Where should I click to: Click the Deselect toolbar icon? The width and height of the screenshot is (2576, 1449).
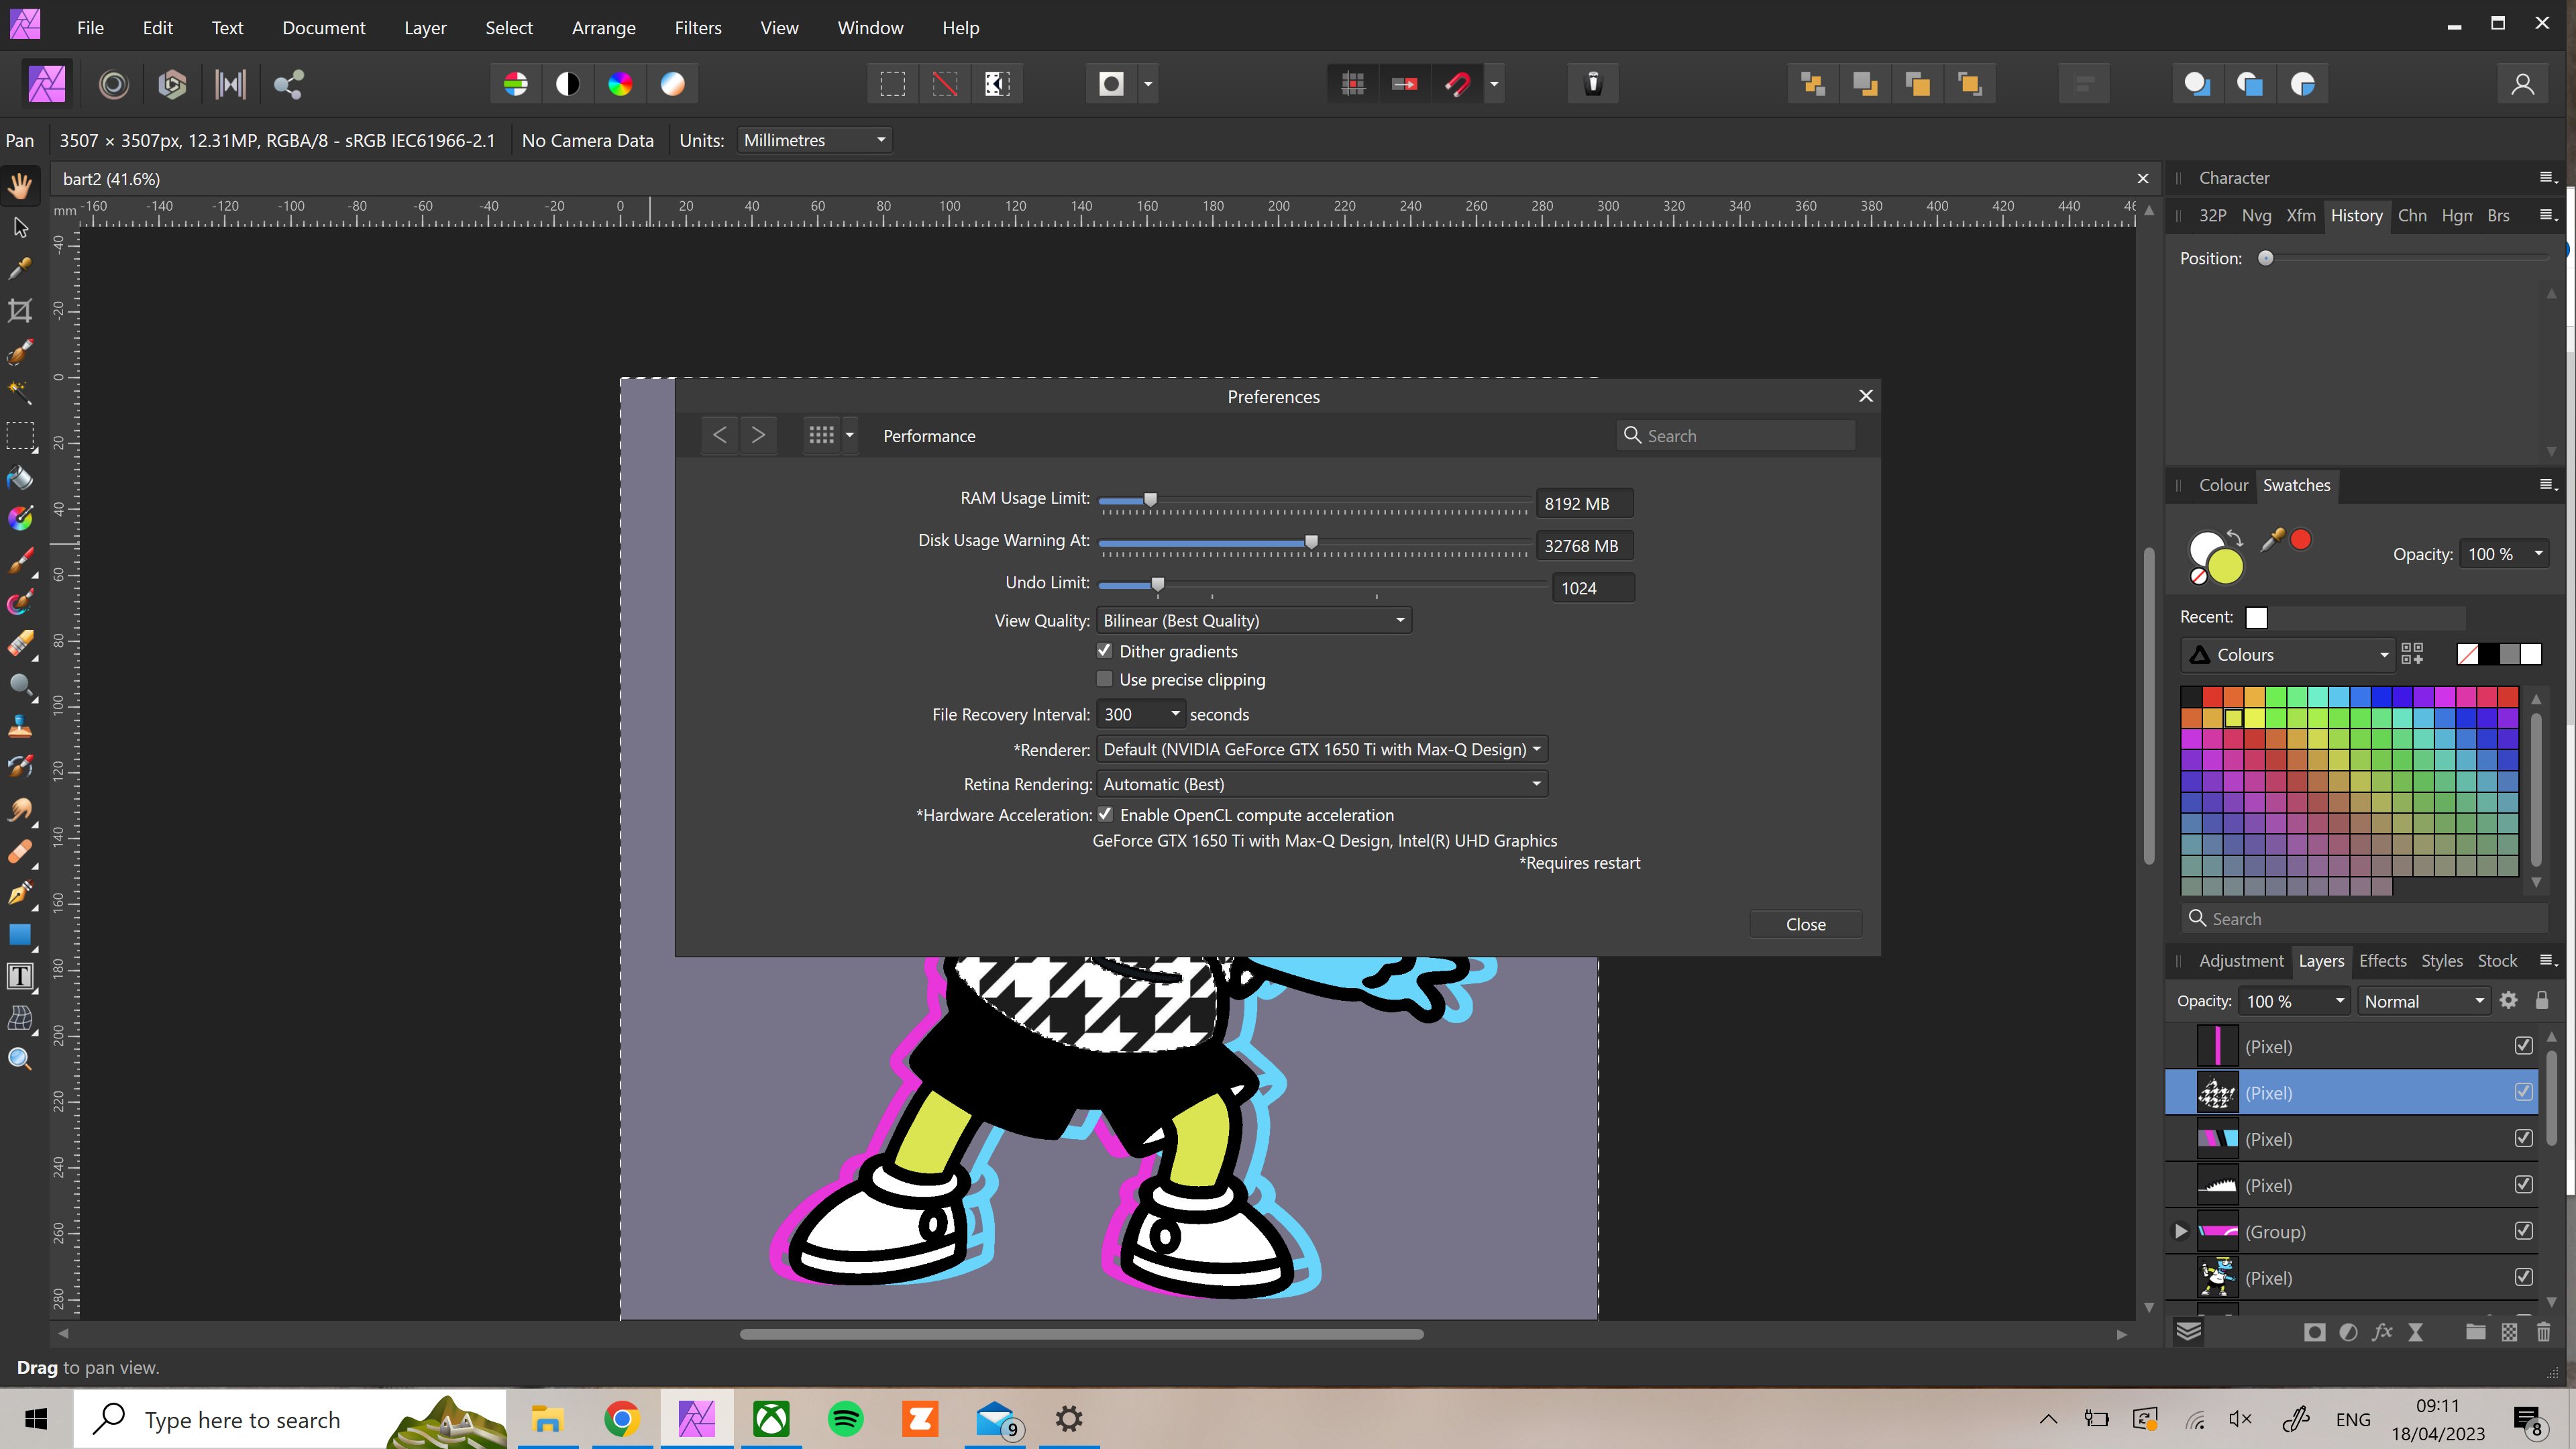pyautogui.click(x=945, y=84)
